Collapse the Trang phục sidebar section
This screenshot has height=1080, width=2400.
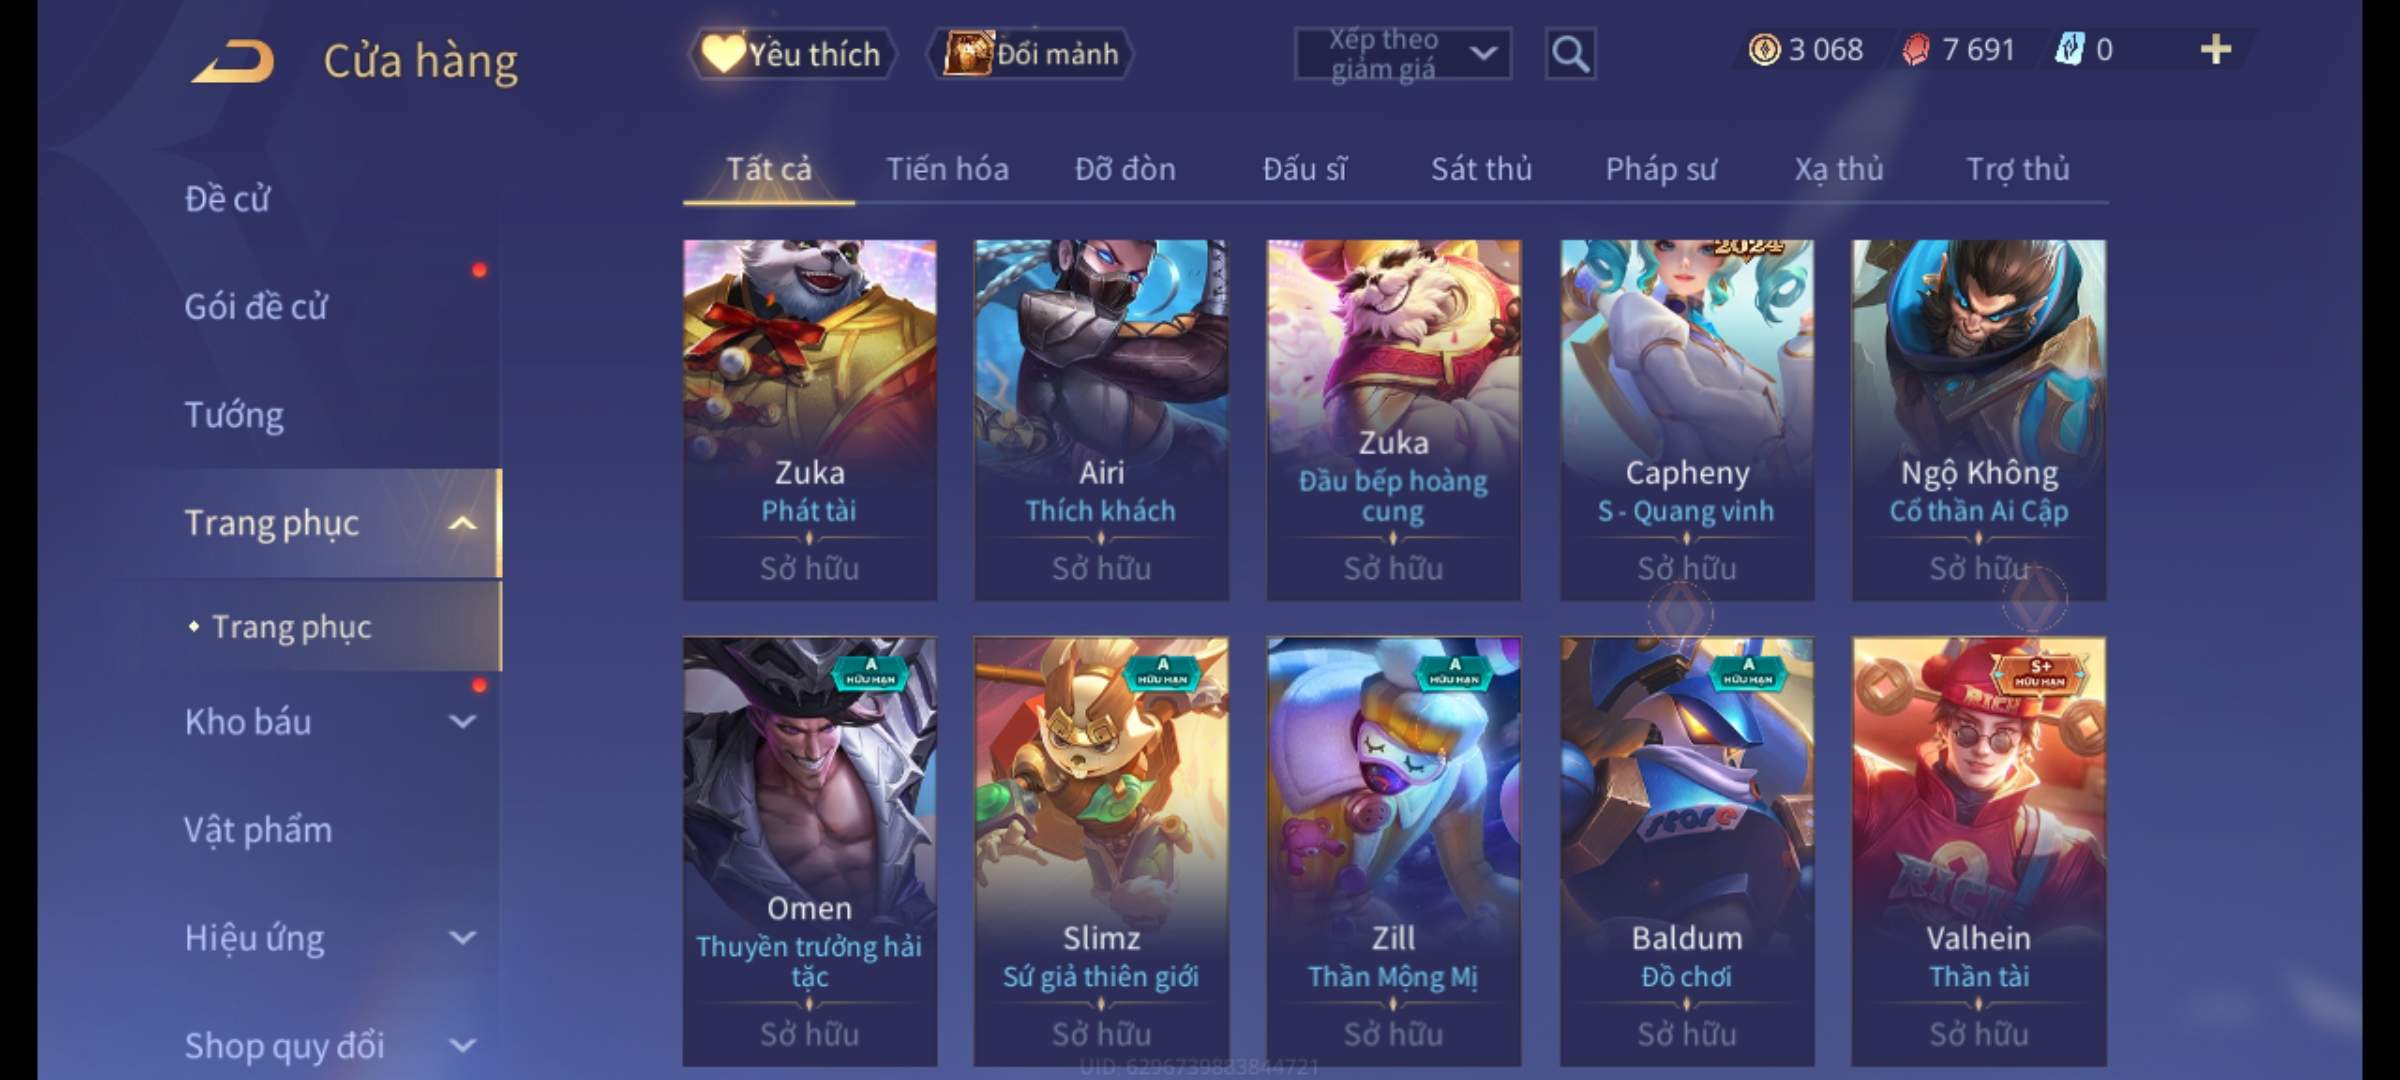462,523
